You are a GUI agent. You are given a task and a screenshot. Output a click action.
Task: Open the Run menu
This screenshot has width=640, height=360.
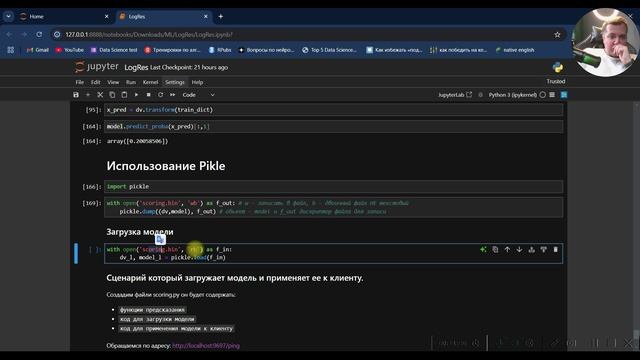(131, 82)
